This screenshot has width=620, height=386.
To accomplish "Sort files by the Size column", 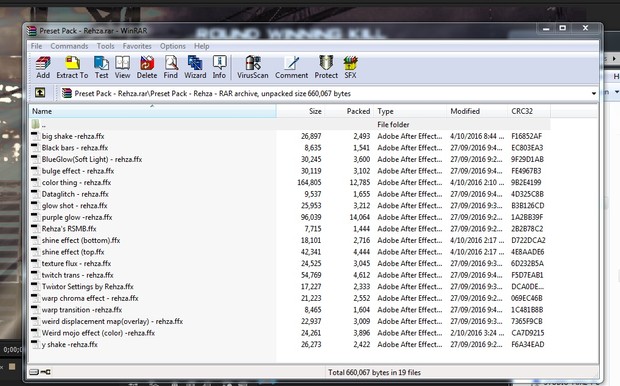I will pyautogui.click(x=301, y=111).
